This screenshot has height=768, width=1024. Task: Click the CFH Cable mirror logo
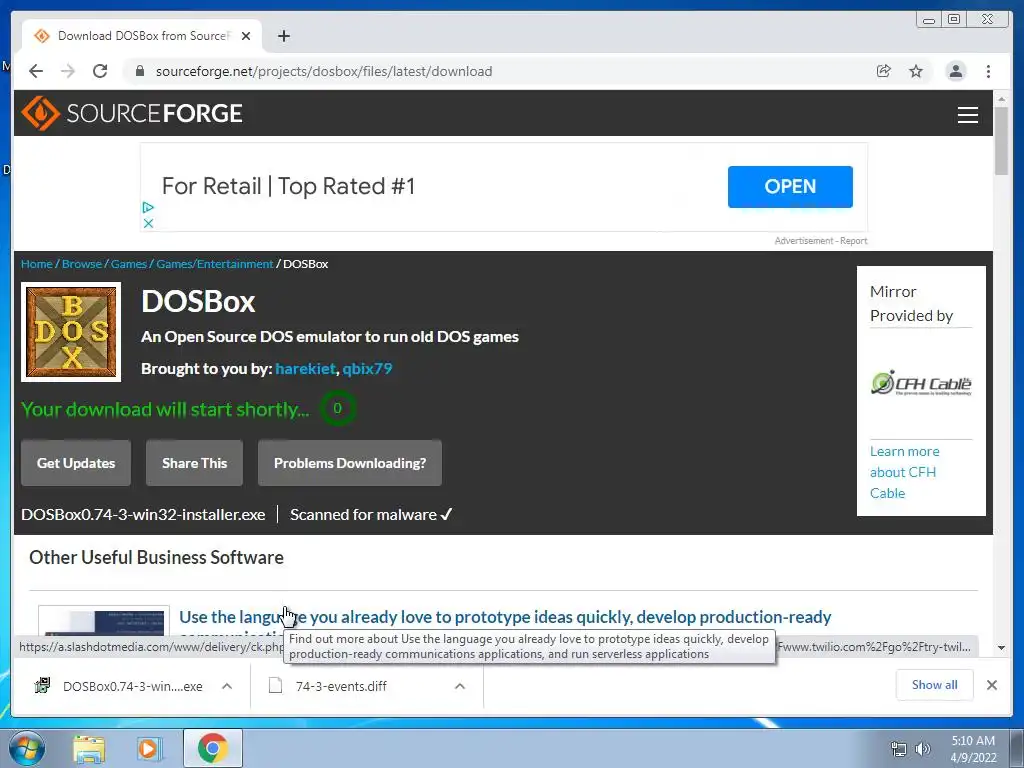(x=921, y=383)
